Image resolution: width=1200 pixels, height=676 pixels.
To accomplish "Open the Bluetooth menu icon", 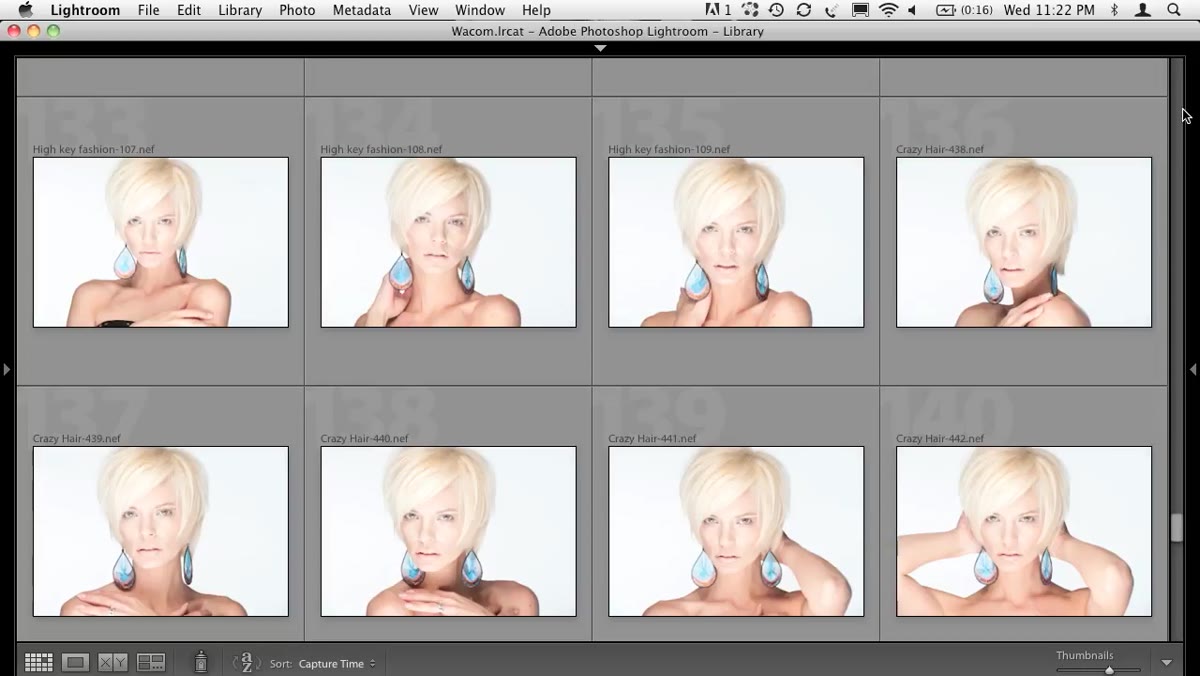I will pos(1115,10).
